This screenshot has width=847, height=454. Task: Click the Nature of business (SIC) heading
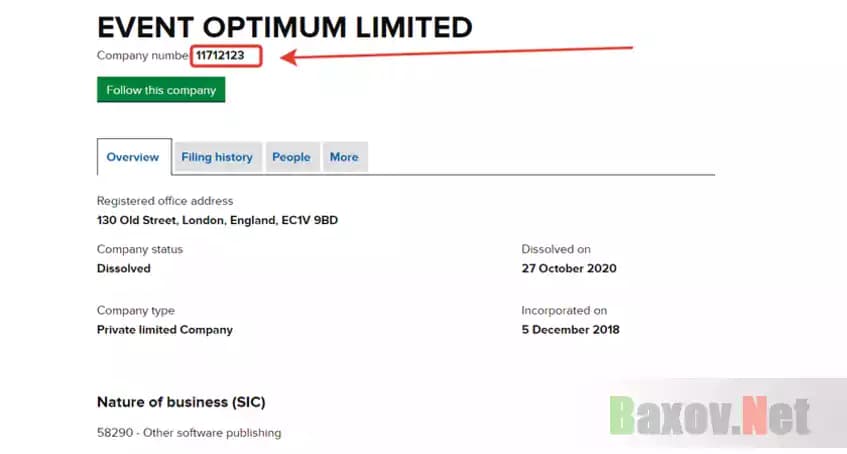[x=181, y=402]
